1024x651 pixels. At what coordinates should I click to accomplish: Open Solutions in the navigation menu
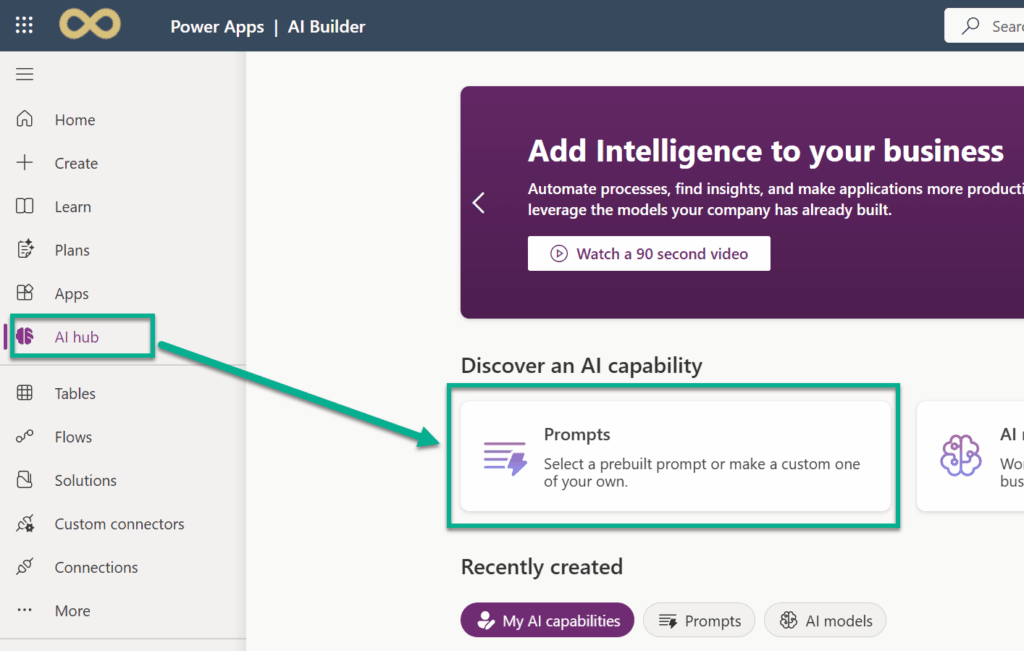[x=85, y=481]
